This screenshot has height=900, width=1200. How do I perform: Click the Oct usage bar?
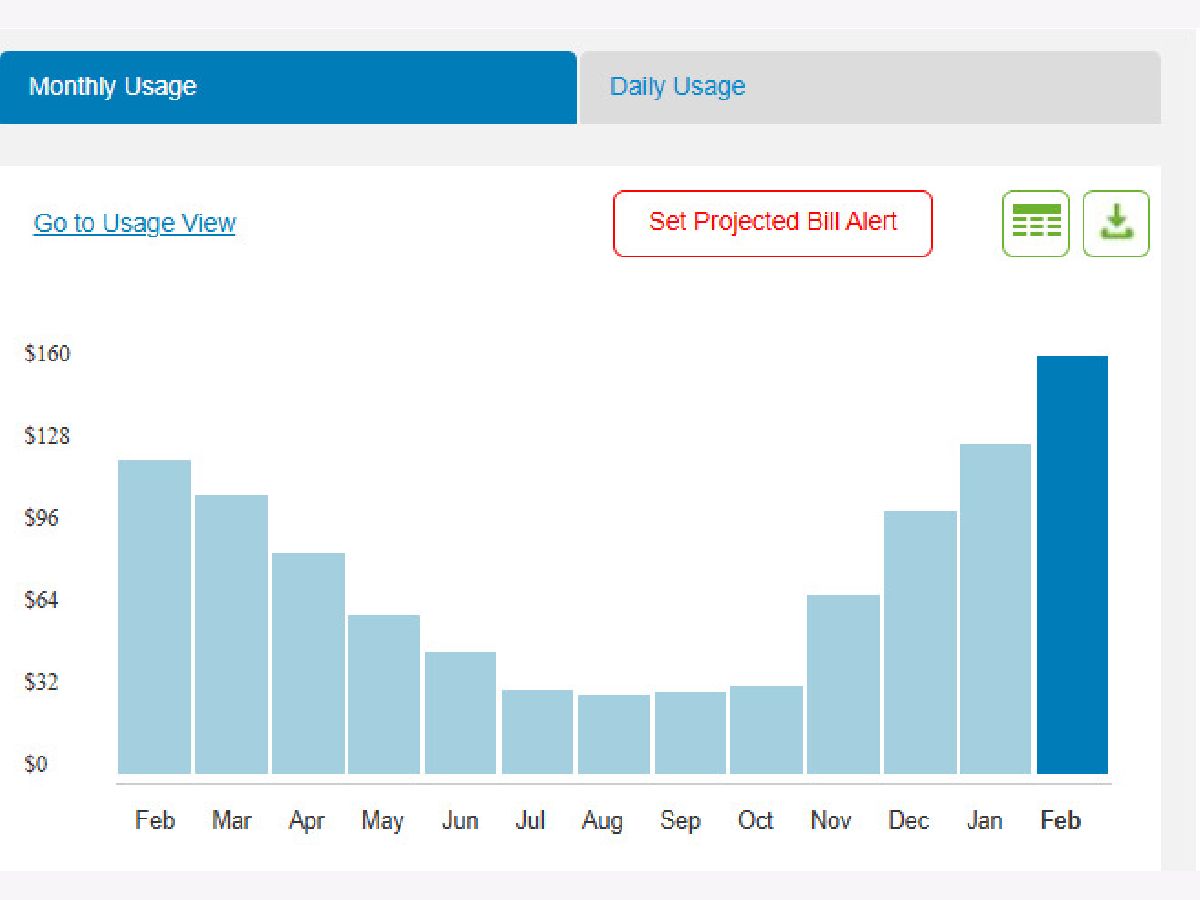click(766, 729)
